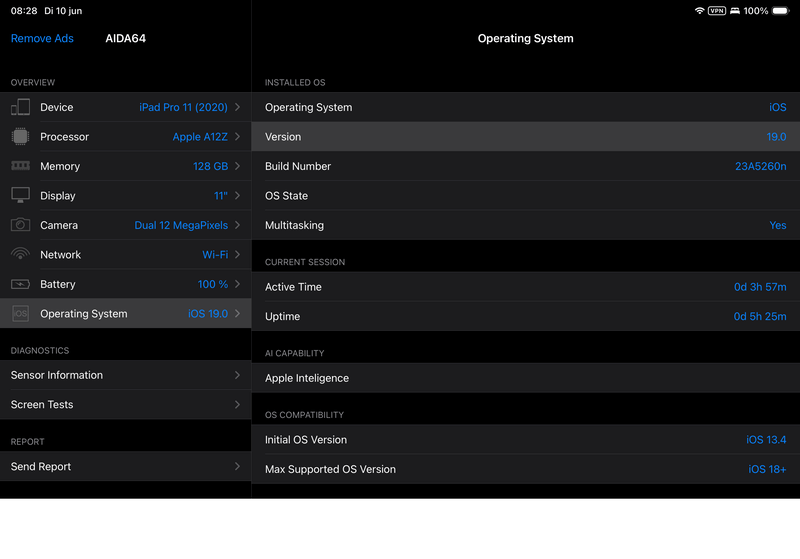Select the OS State row
Viewport: 800px width, 559px height.
click(x=526, y=196)
